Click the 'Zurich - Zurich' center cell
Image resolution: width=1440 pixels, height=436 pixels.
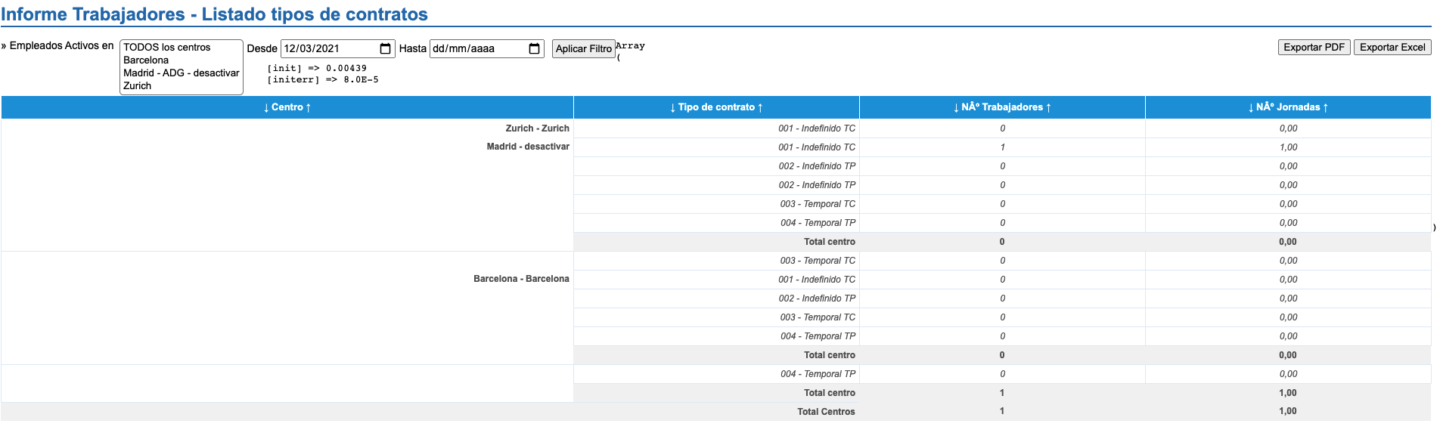coord(537,128)
